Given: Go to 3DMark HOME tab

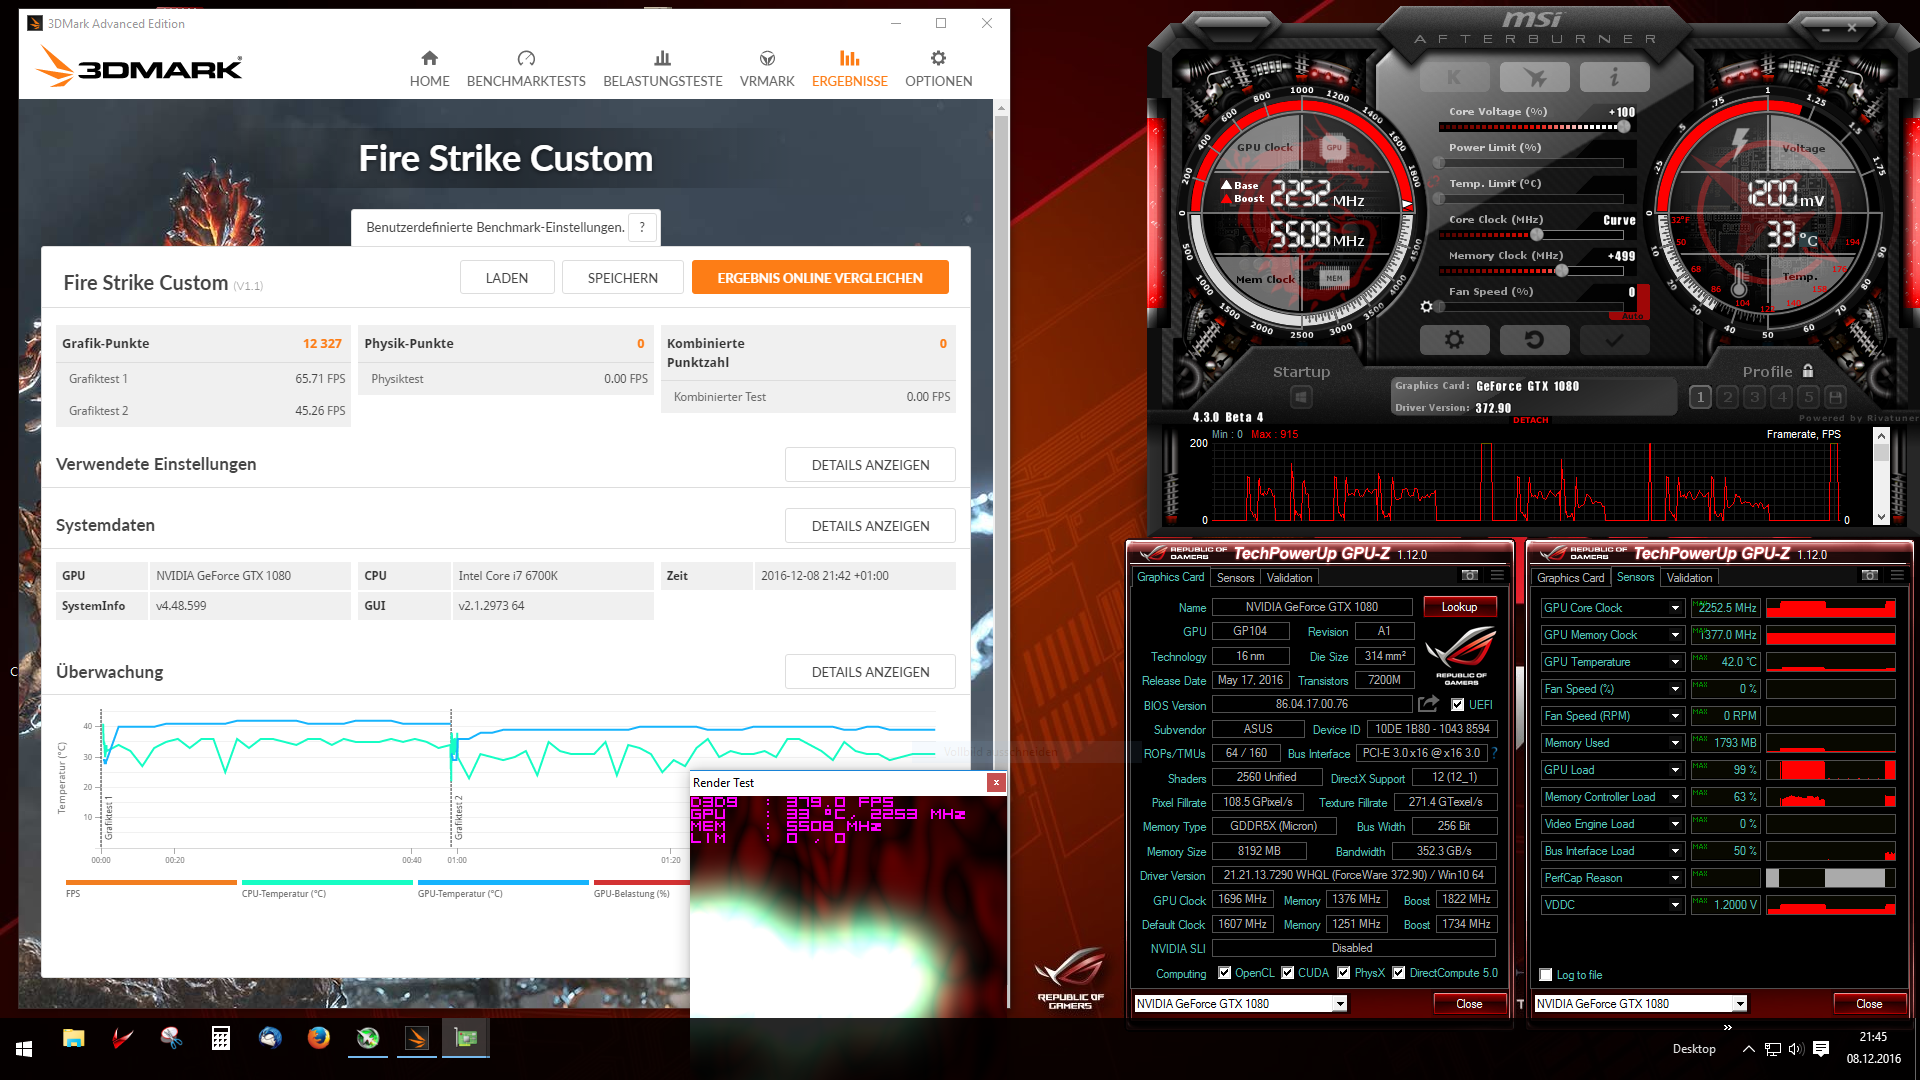Looking at the screenshot, I should [x=429, y=69].
